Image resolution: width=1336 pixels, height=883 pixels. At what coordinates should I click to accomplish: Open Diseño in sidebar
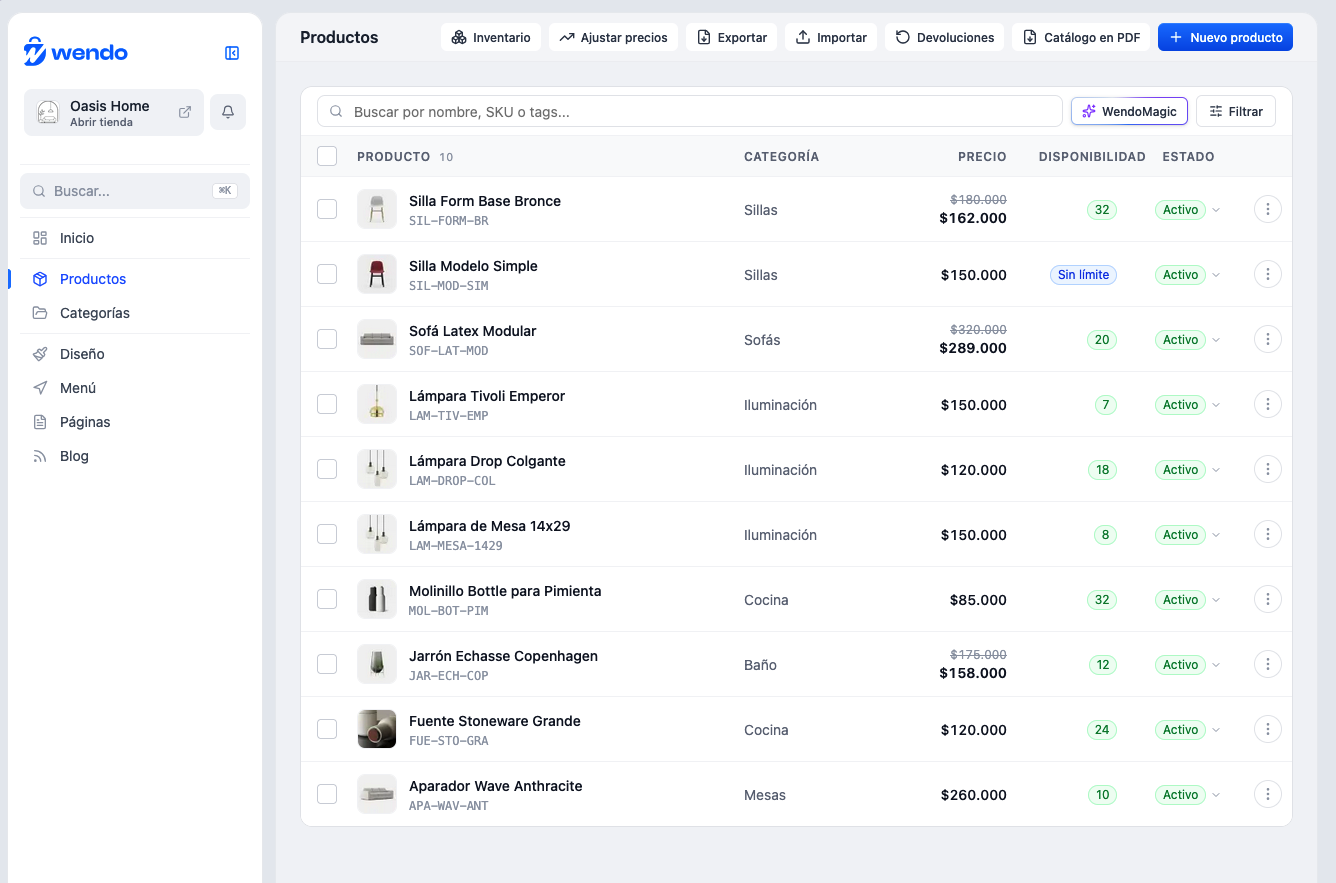135,354
